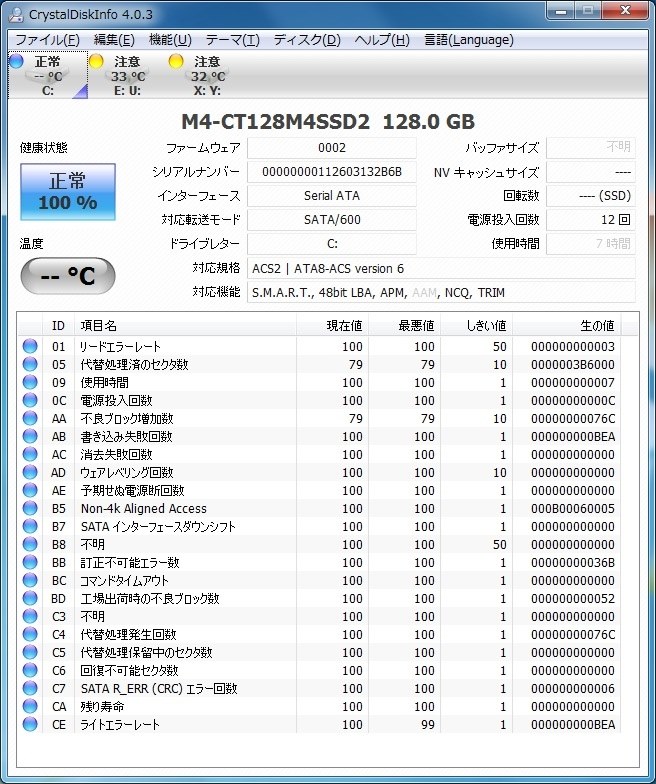Click raw value 0000003B6000 in row 05
Screen dimensions: 656x784
tap(573, 364)
